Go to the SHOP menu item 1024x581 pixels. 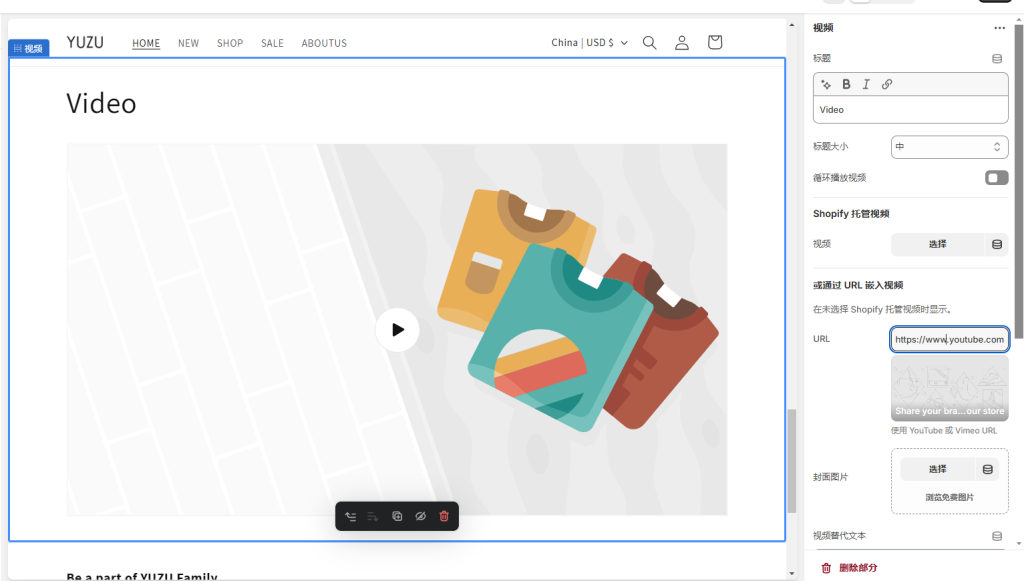230,43
